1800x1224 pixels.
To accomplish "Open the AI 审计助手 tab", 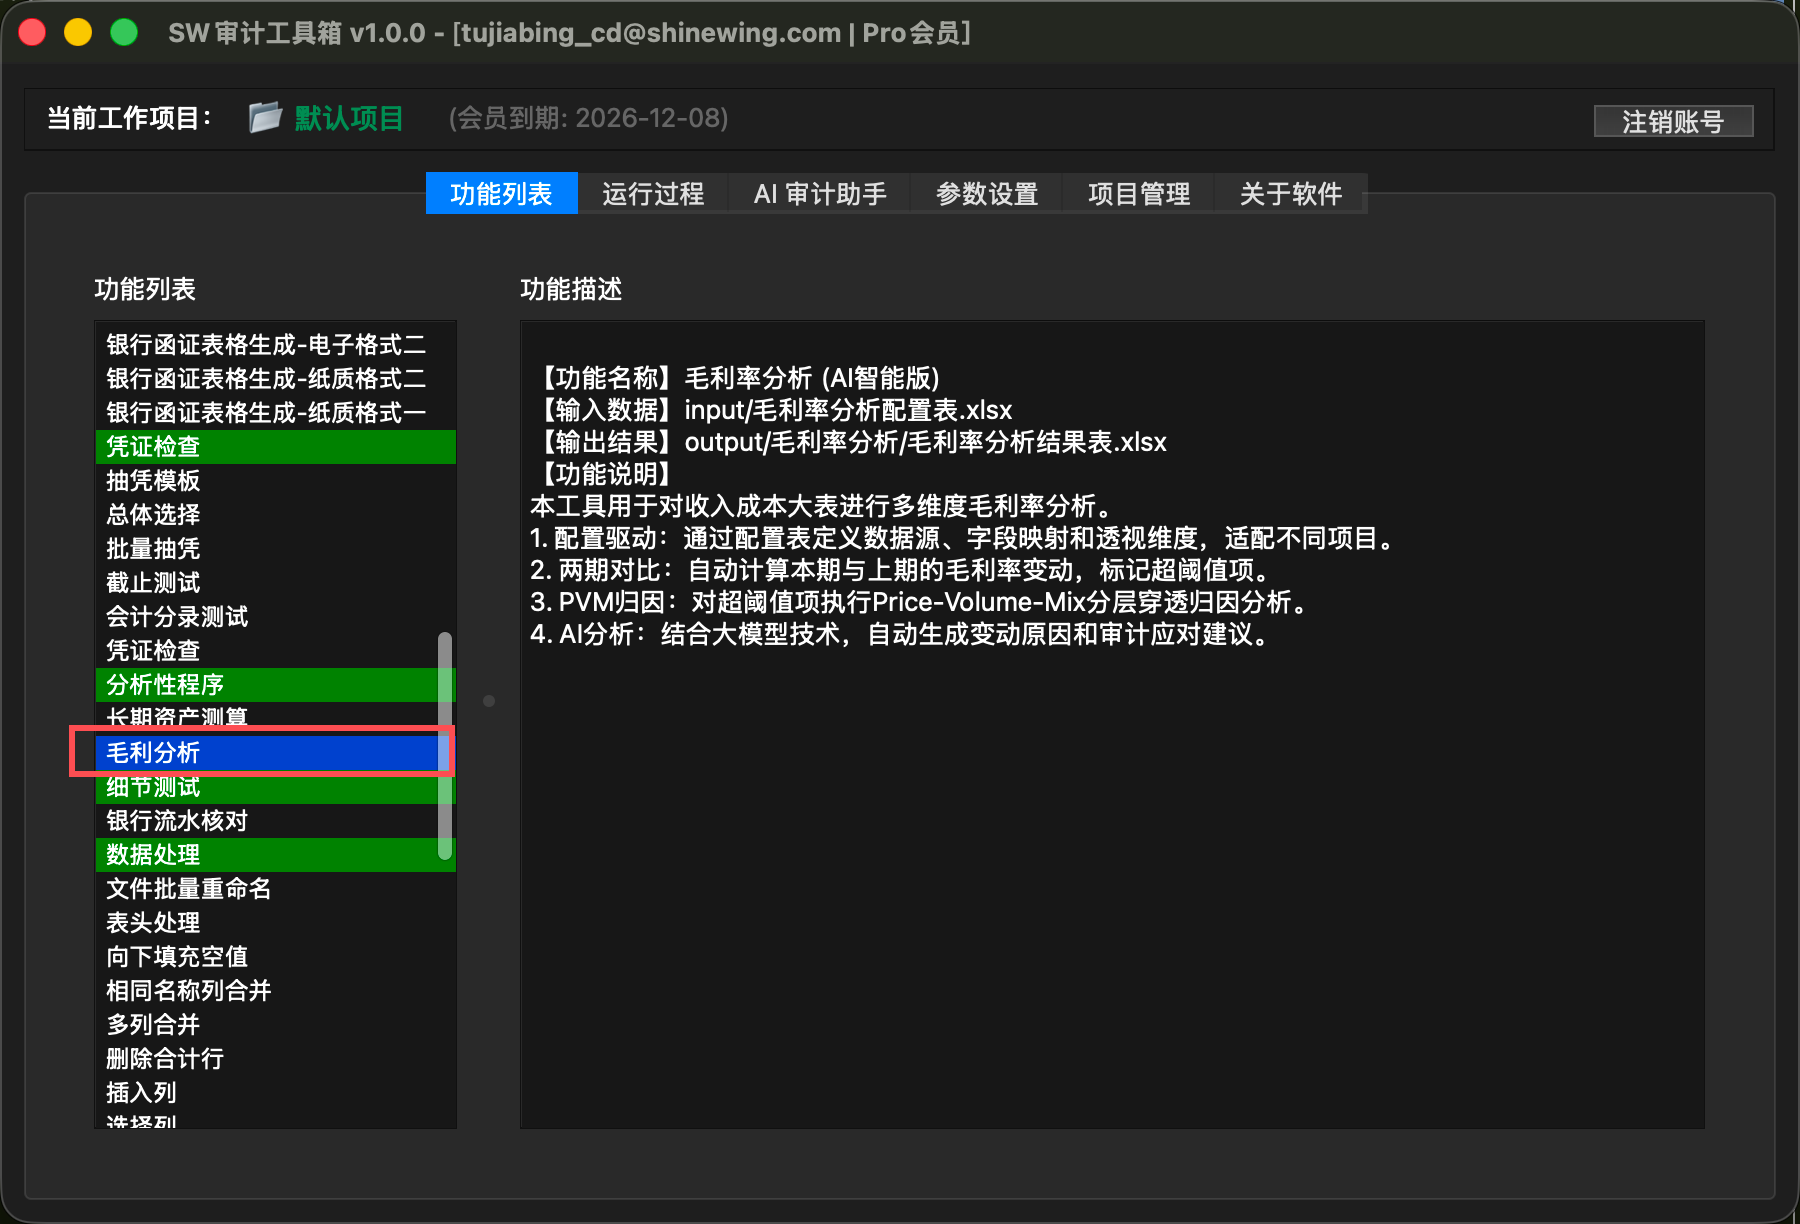I will point(820,193).
